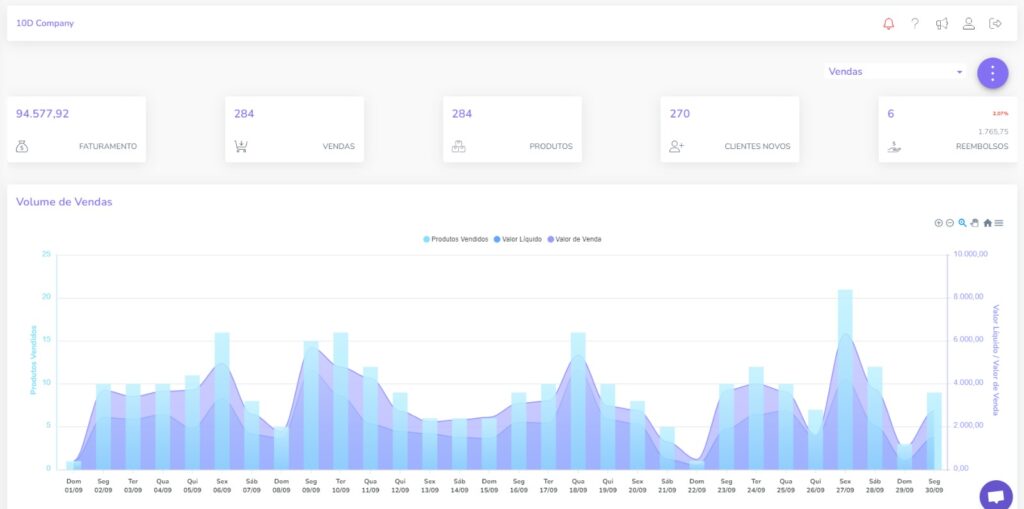
Task: Zoom out on the chart
Action: pyautogui.click(x=950, y=223)
